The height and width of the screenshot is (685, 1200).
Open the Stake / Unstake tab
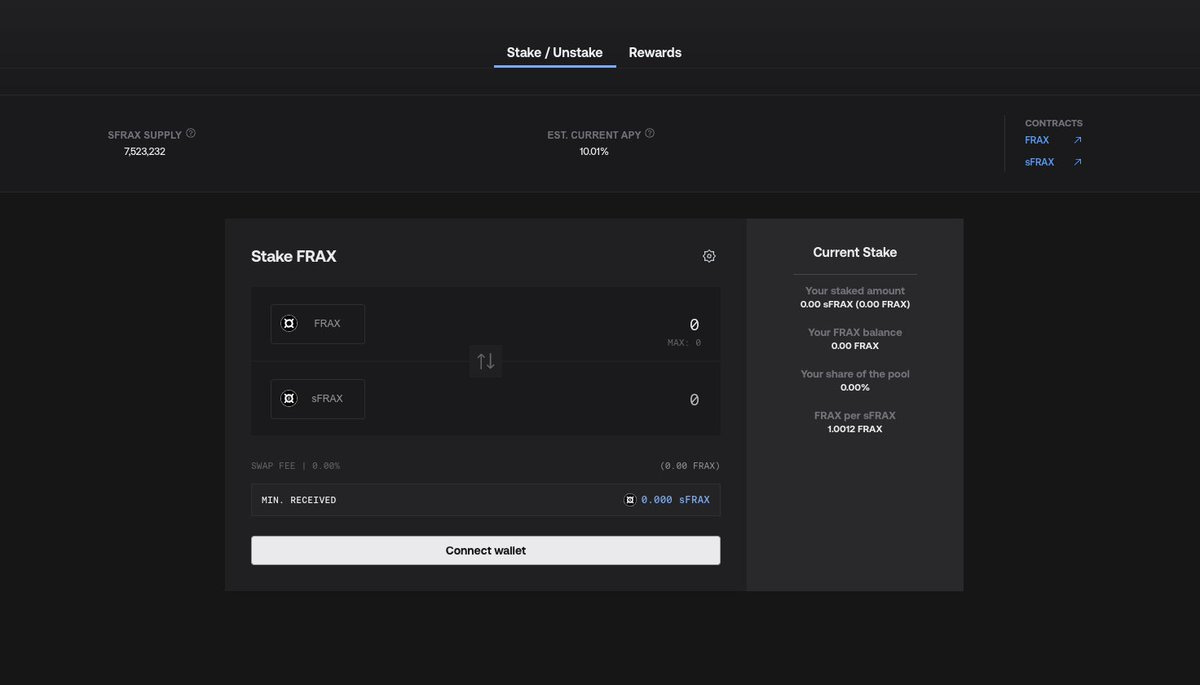pyautogui.click(x=554, y=52)
